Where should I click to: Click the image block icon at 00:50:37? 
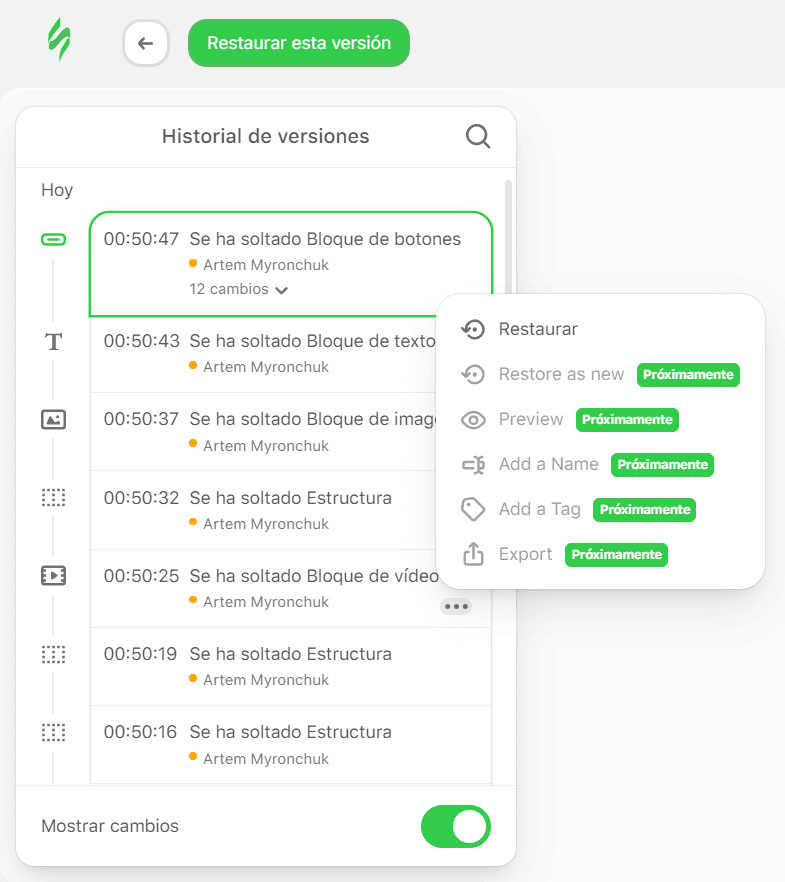click(x=53, y=420)
